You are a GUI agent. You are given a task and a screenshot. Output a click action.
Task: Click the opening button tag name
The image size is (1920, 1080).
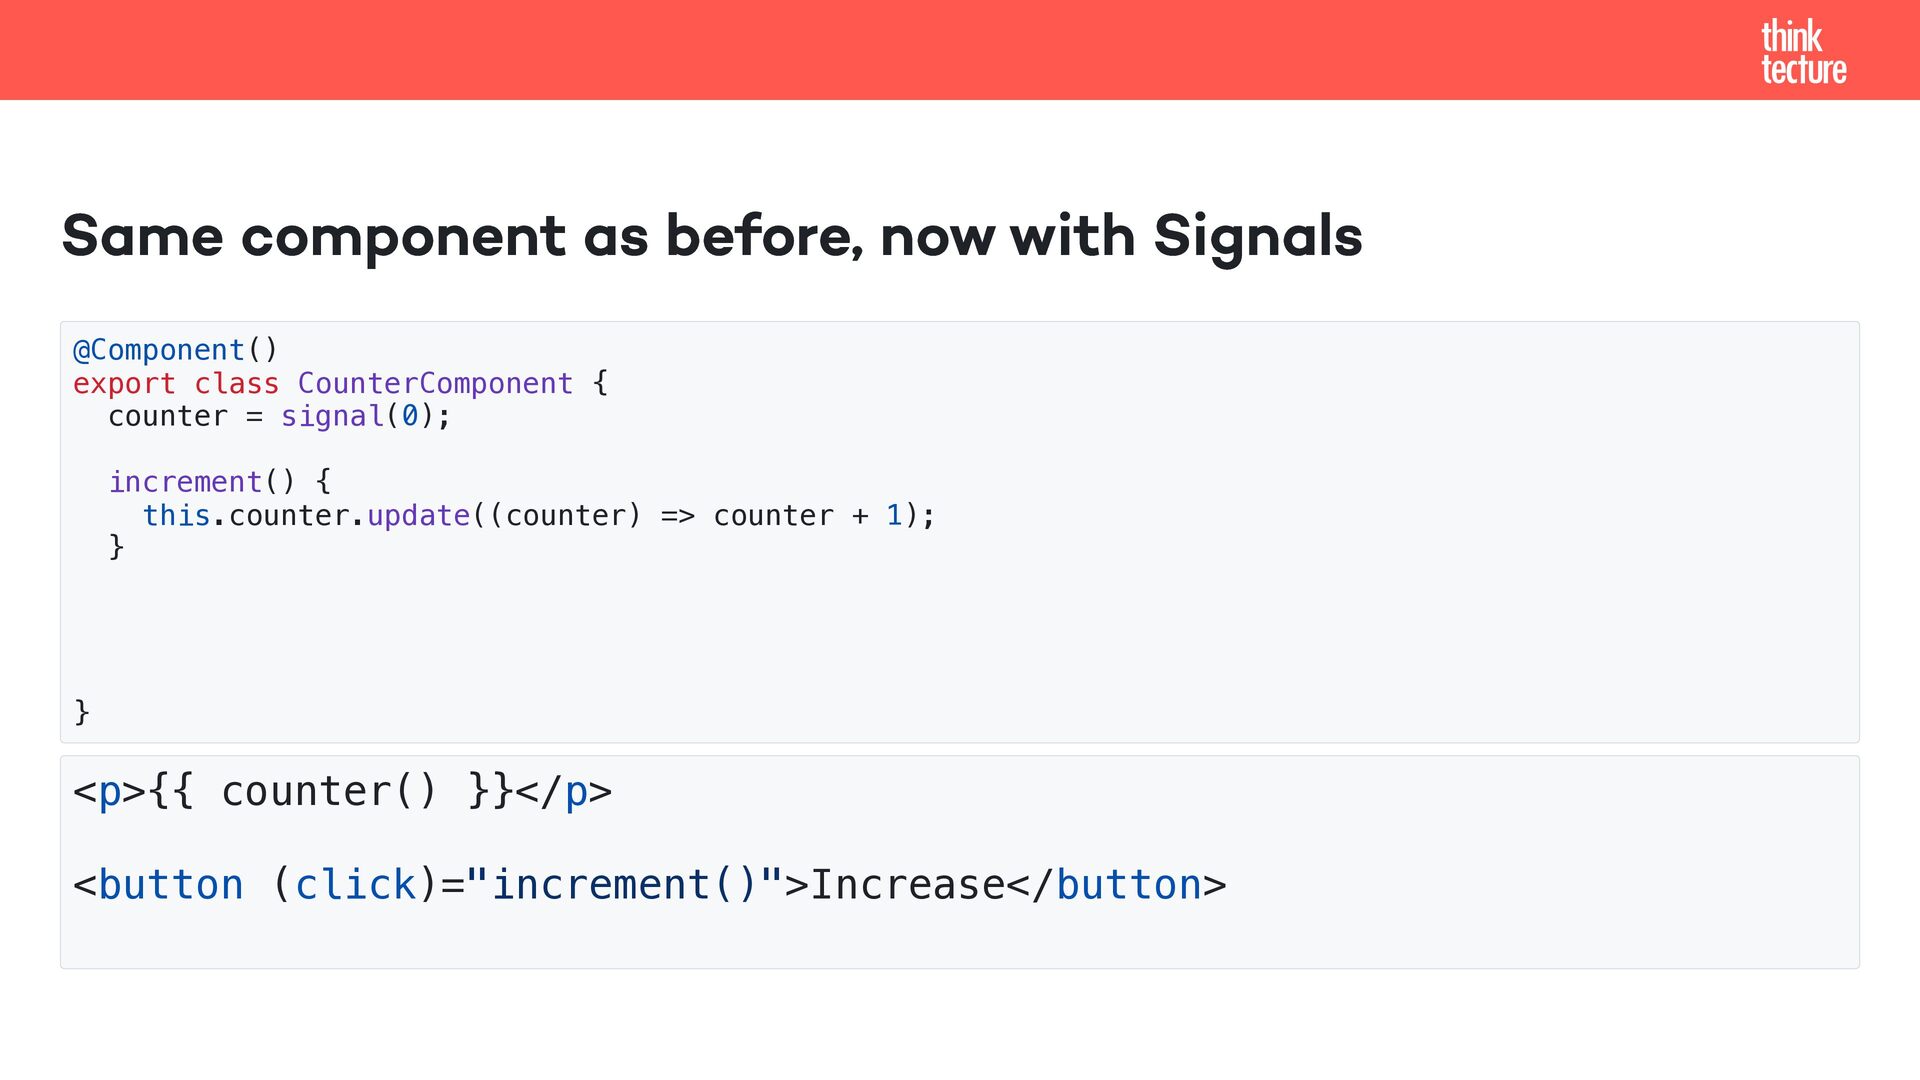[x=170, y=885]
